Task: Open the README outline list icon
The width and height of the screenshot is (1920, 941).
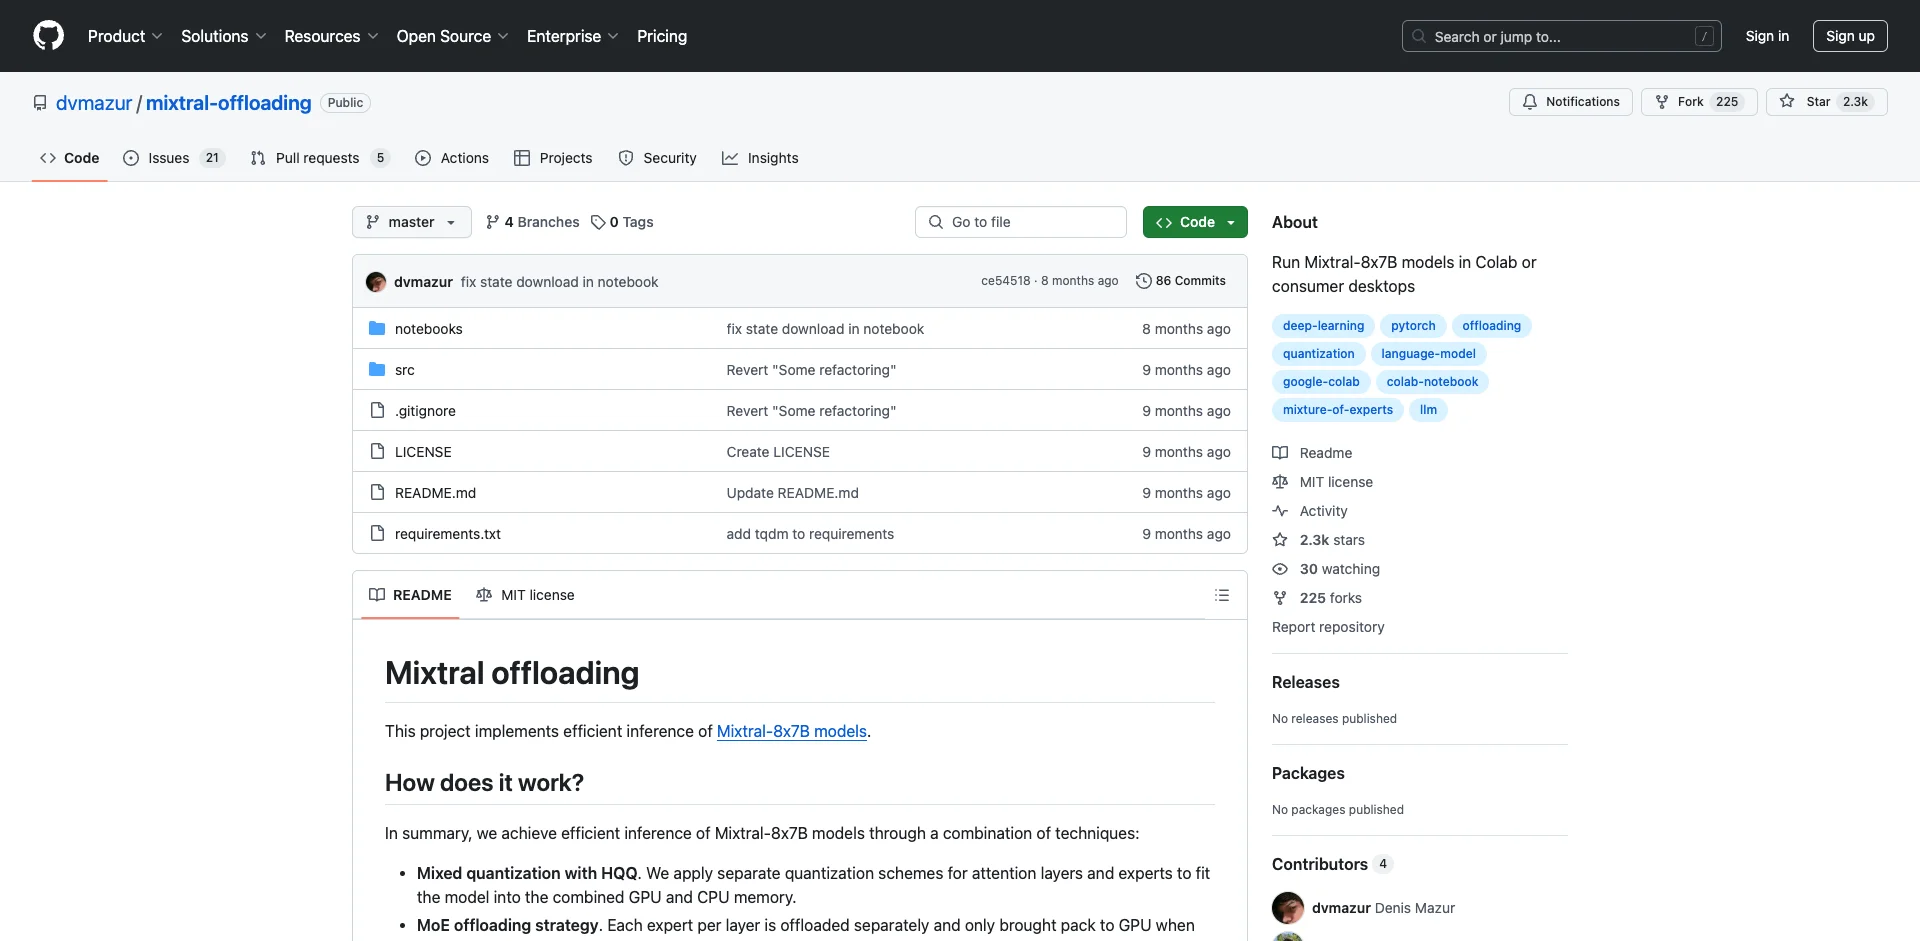Action: [x=1222, y=595]
